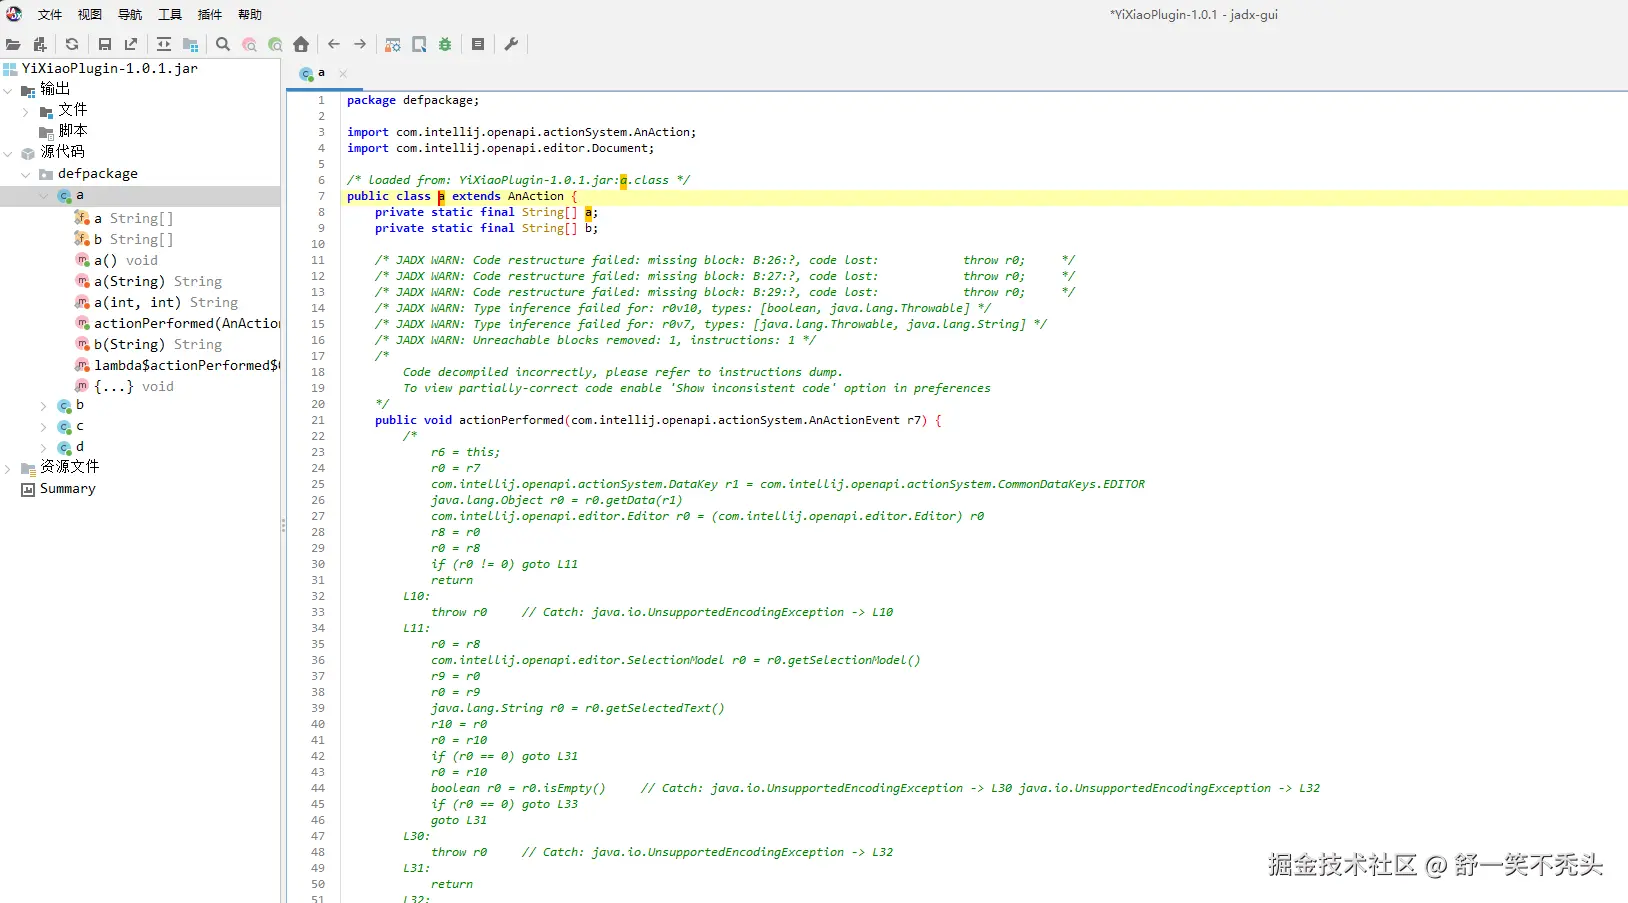Open the 文件 menu

(x=50, y=15)
